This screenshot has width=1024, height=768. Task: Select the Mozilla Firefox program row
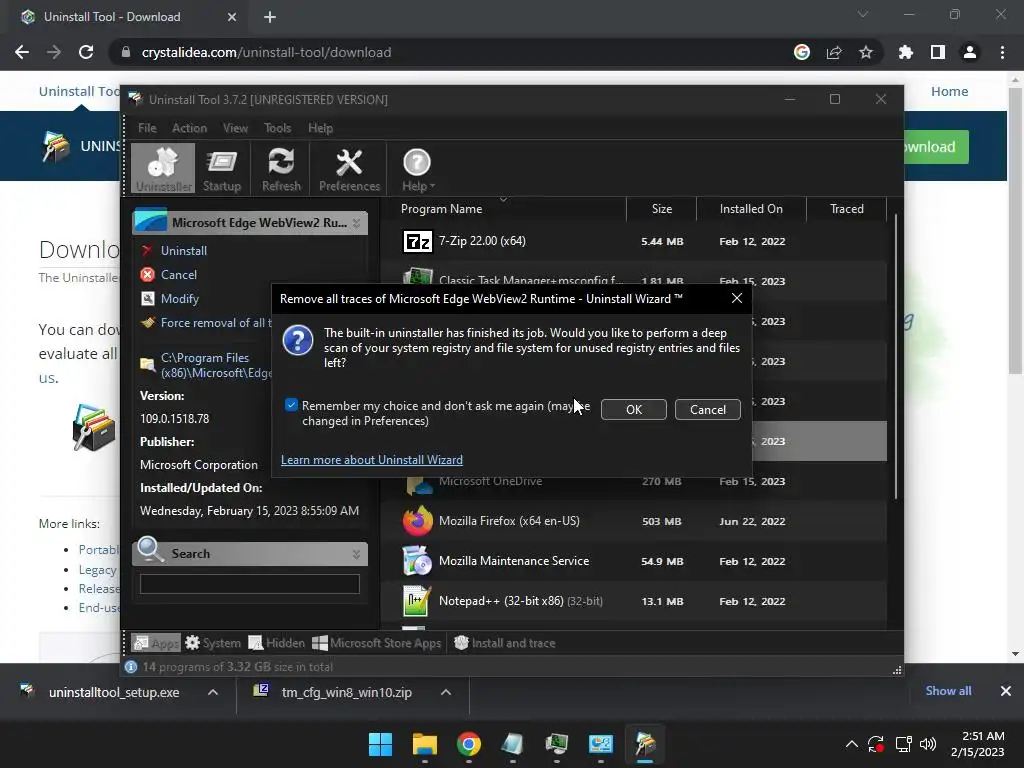coord(633,521)
